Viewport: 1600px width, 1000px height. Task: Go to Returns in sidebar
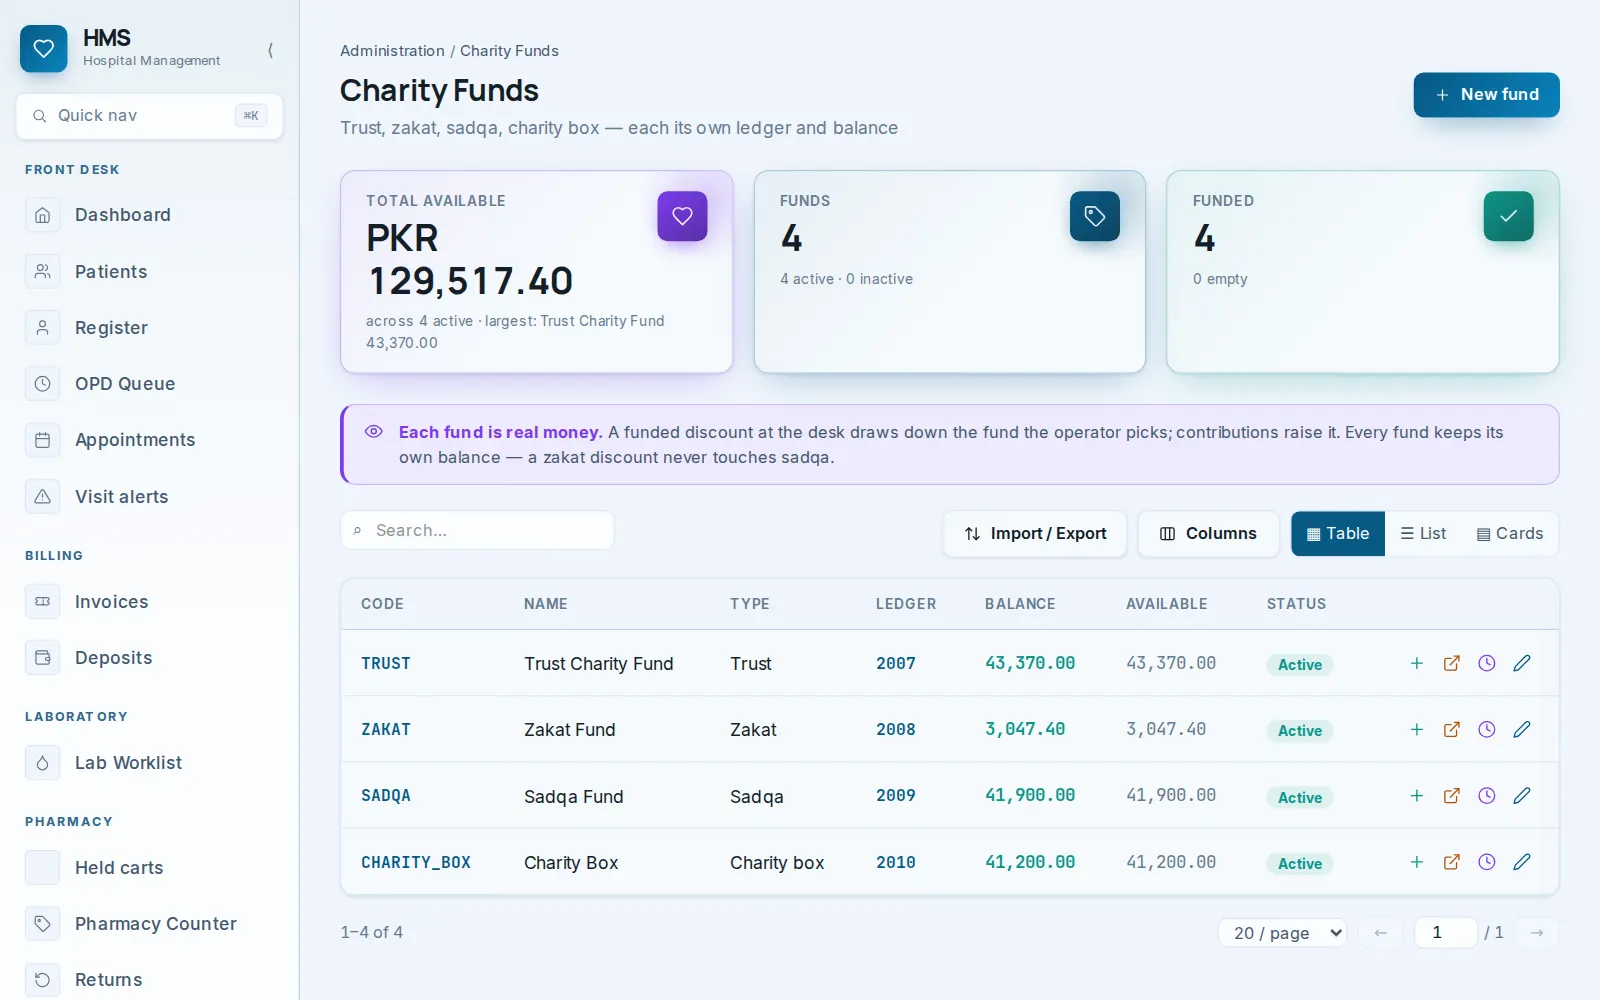[x=150, y=980]
